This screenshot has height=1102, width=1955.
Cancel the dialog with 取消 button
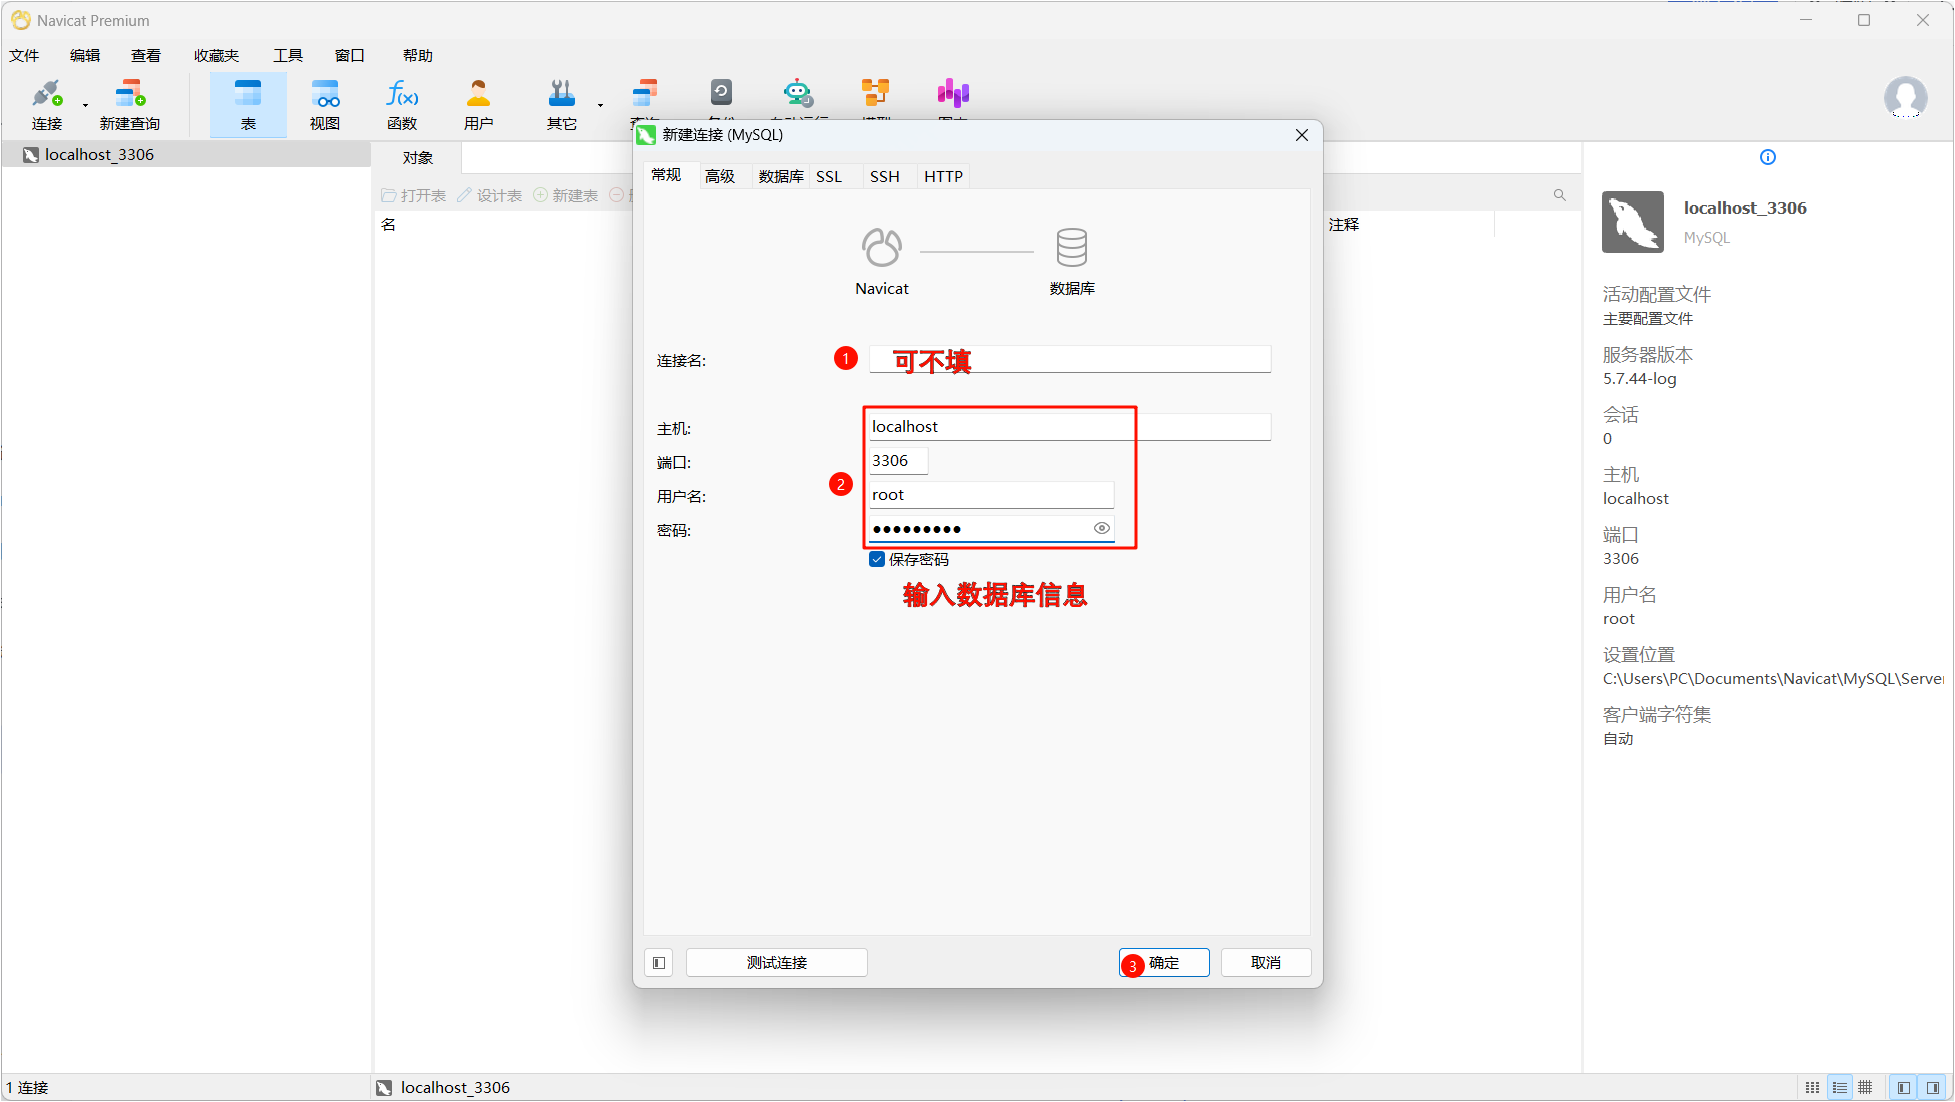[1265, 962]
